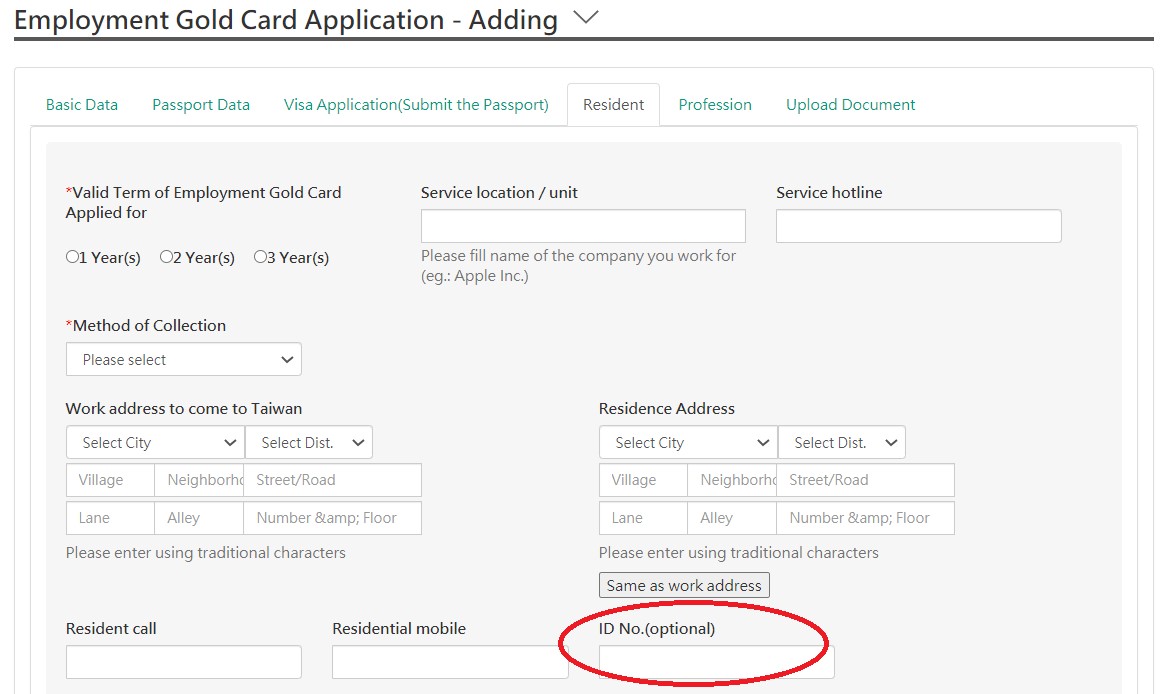Click the Residential mobile text field

click(x=450, y=662)
